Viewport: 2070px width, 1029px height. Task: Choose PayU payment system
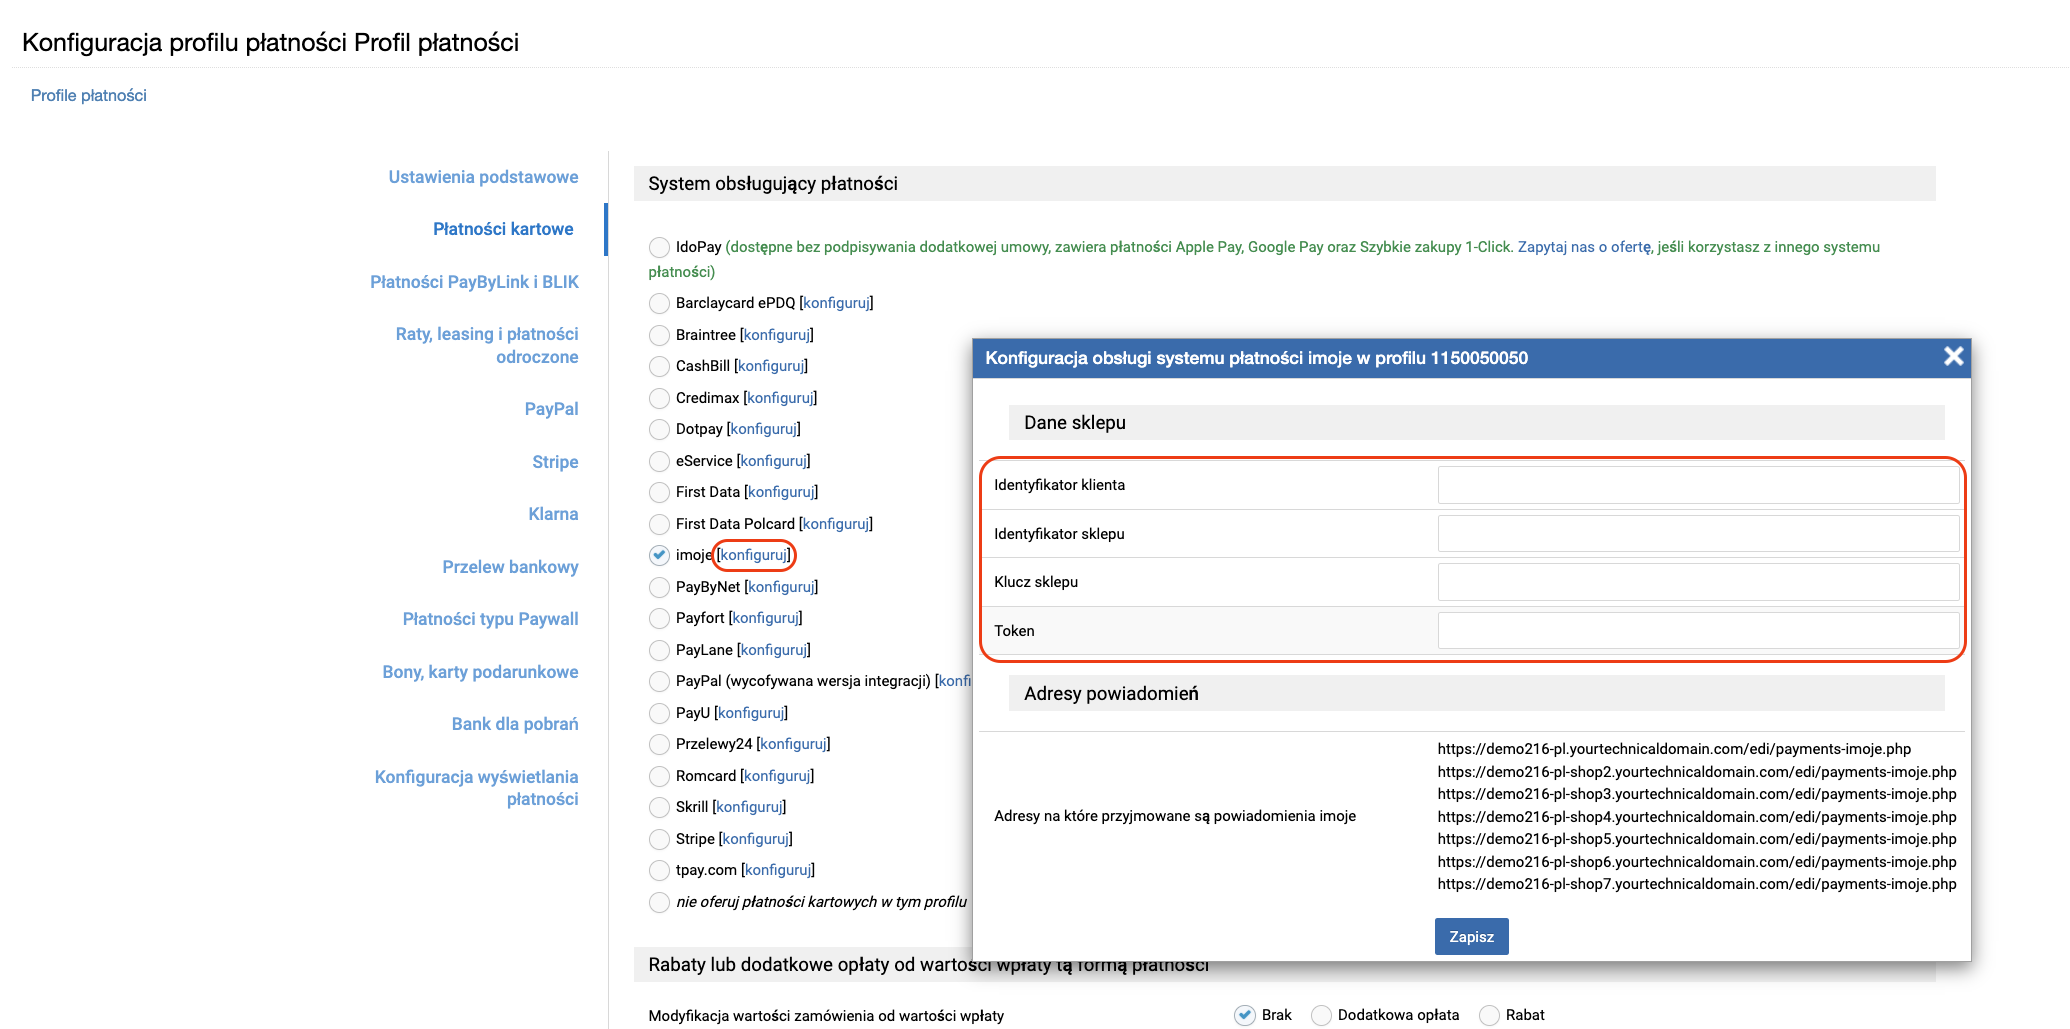pyautogui.click(x=659, y=713)
